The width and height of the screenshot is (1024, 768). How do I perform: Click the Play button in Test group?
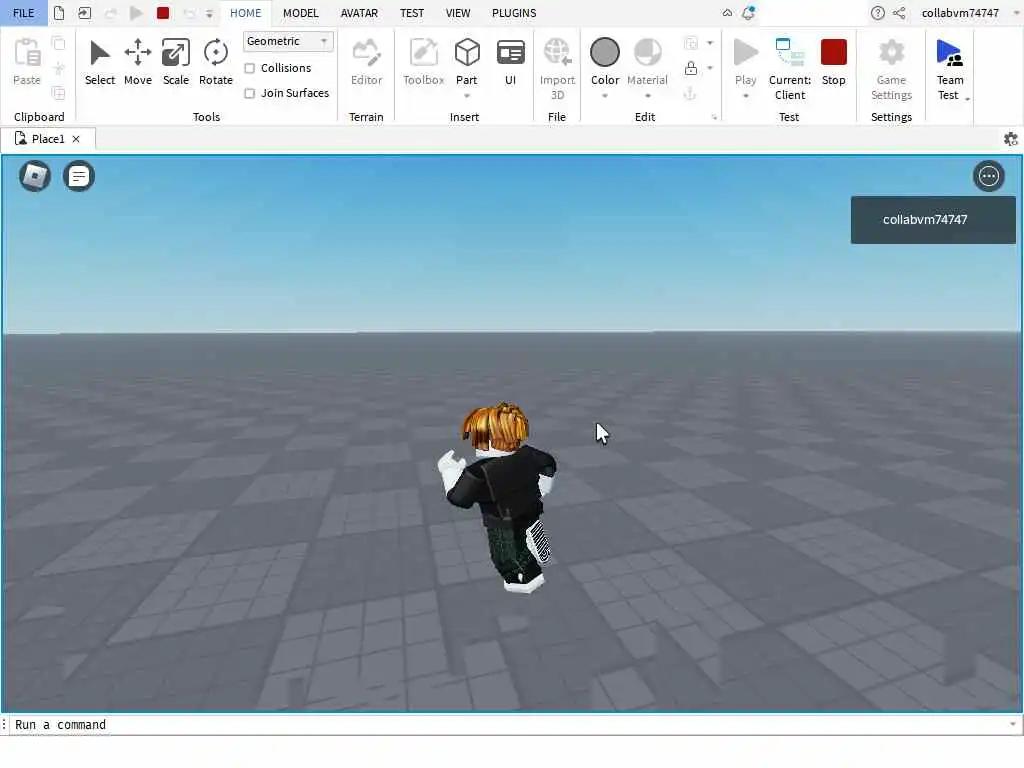[x=745, y=62]
